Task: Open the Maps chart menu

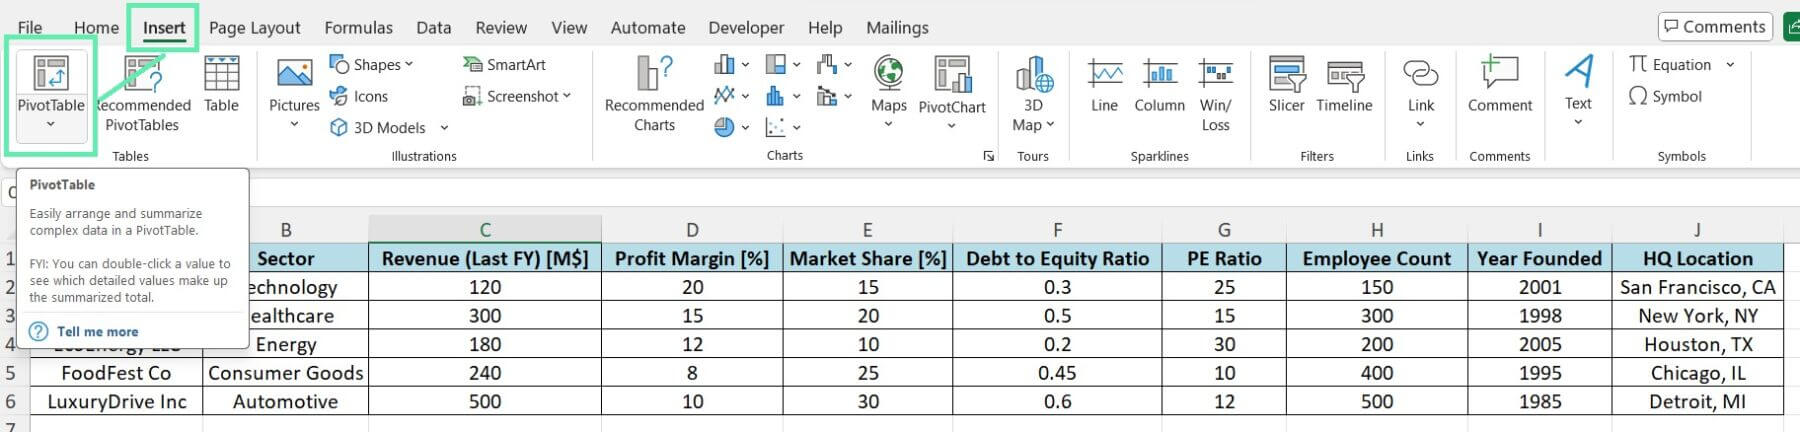Action: [x=888, y=93]
